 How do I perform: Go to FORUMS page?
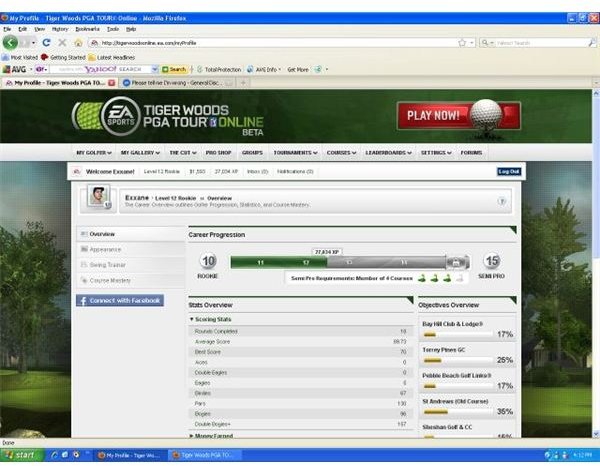[x=471, y=153]
